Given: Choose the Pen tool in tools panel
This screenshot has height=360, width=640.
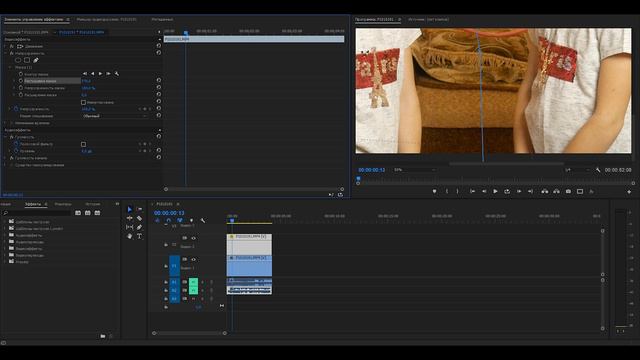Looking at the screenshot, I should (139, 227).
